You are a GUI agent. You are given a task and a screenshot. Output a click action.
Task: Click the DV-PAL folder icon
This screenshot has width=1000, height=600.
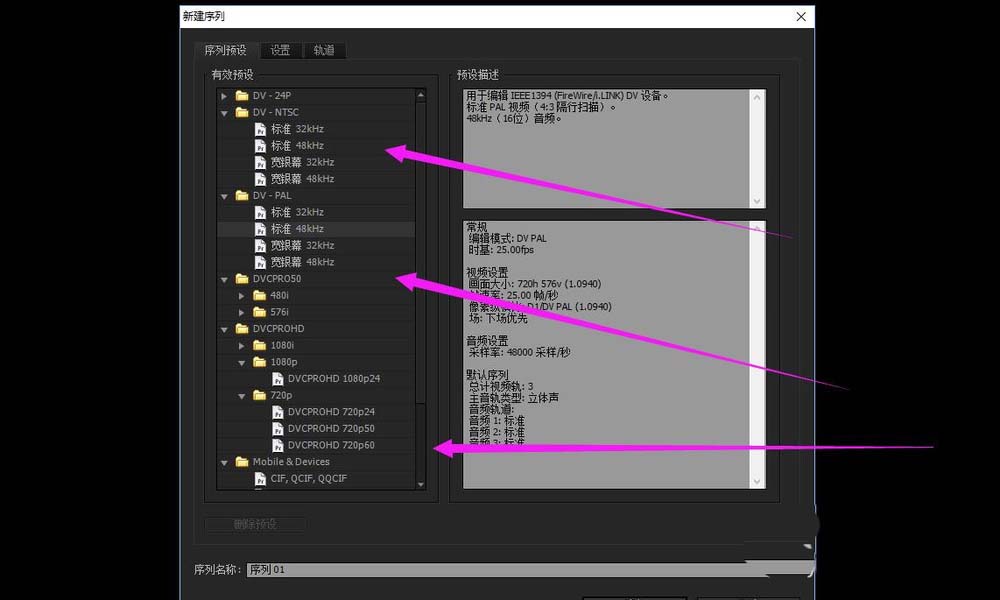tap(240, 195)
